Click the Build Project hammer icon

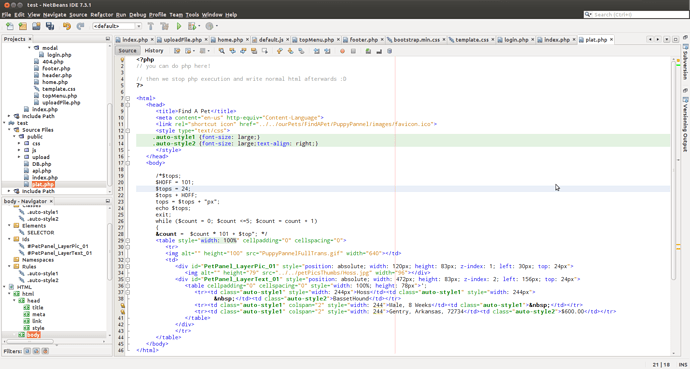point(151,26)
